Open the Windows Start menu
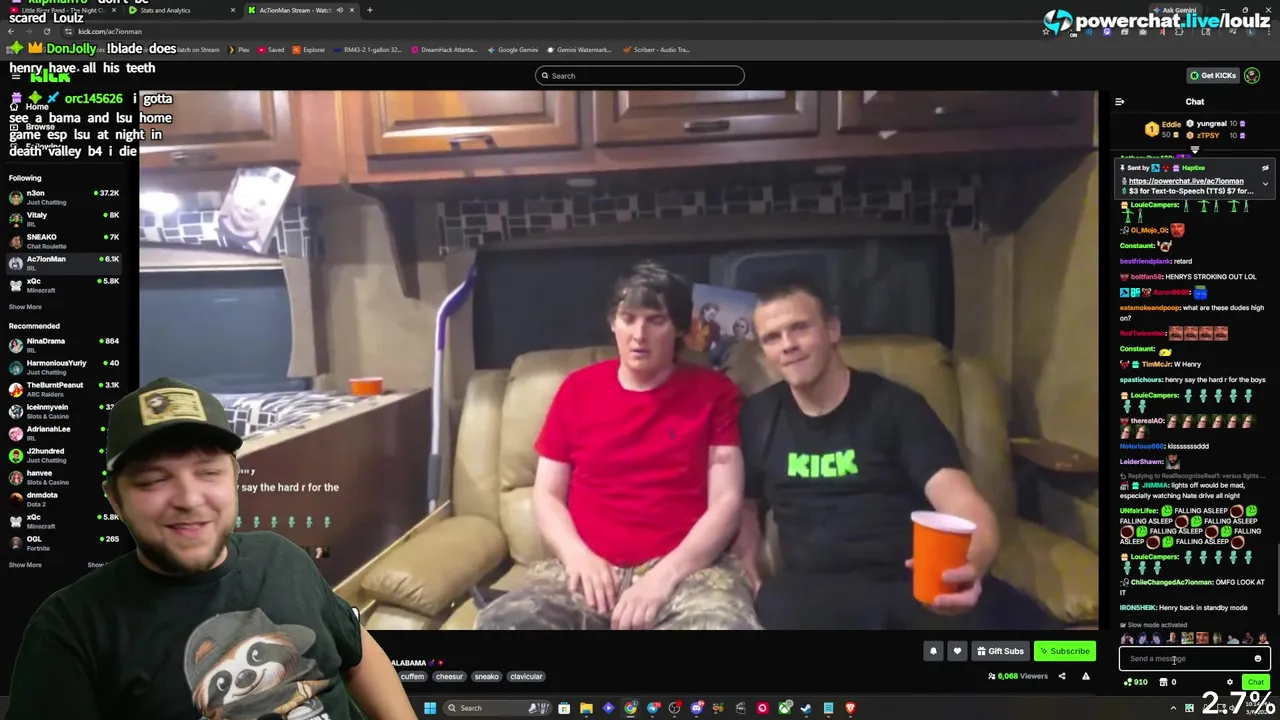Viewport: 1280px width, 720px height. click(x=430, y=708)
